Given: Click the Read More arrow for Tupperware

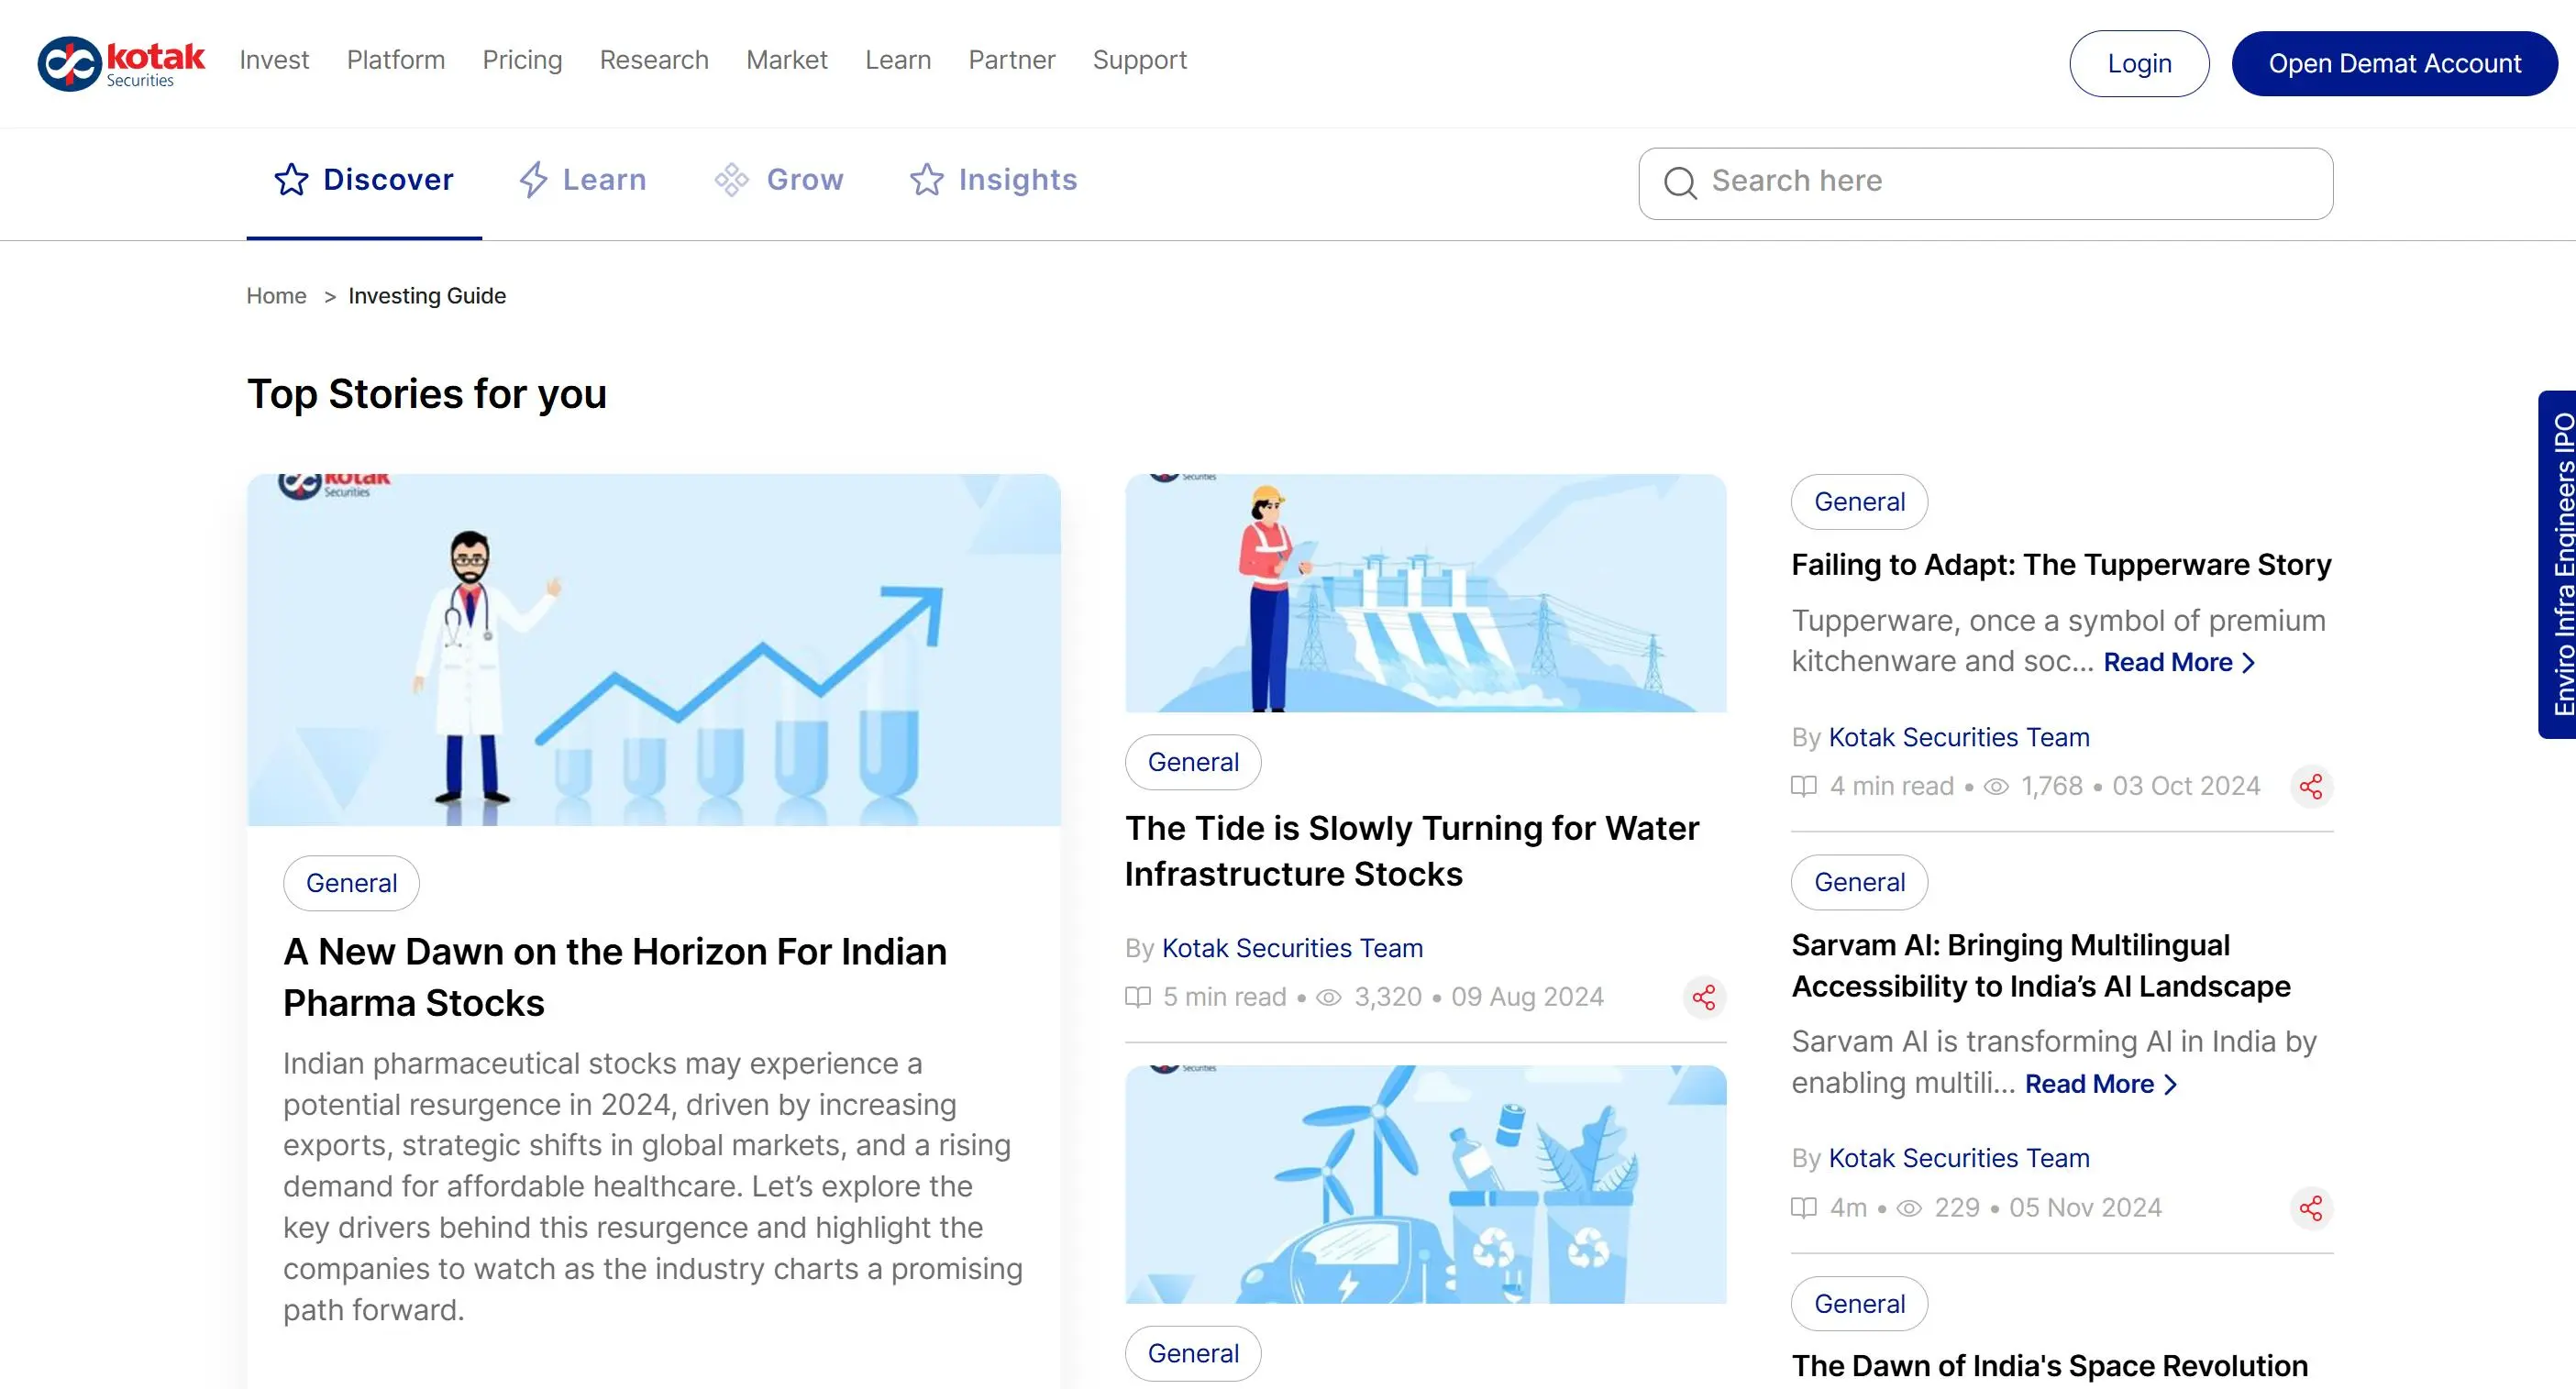Looking at the screenshot, I should pos(2249,663).
